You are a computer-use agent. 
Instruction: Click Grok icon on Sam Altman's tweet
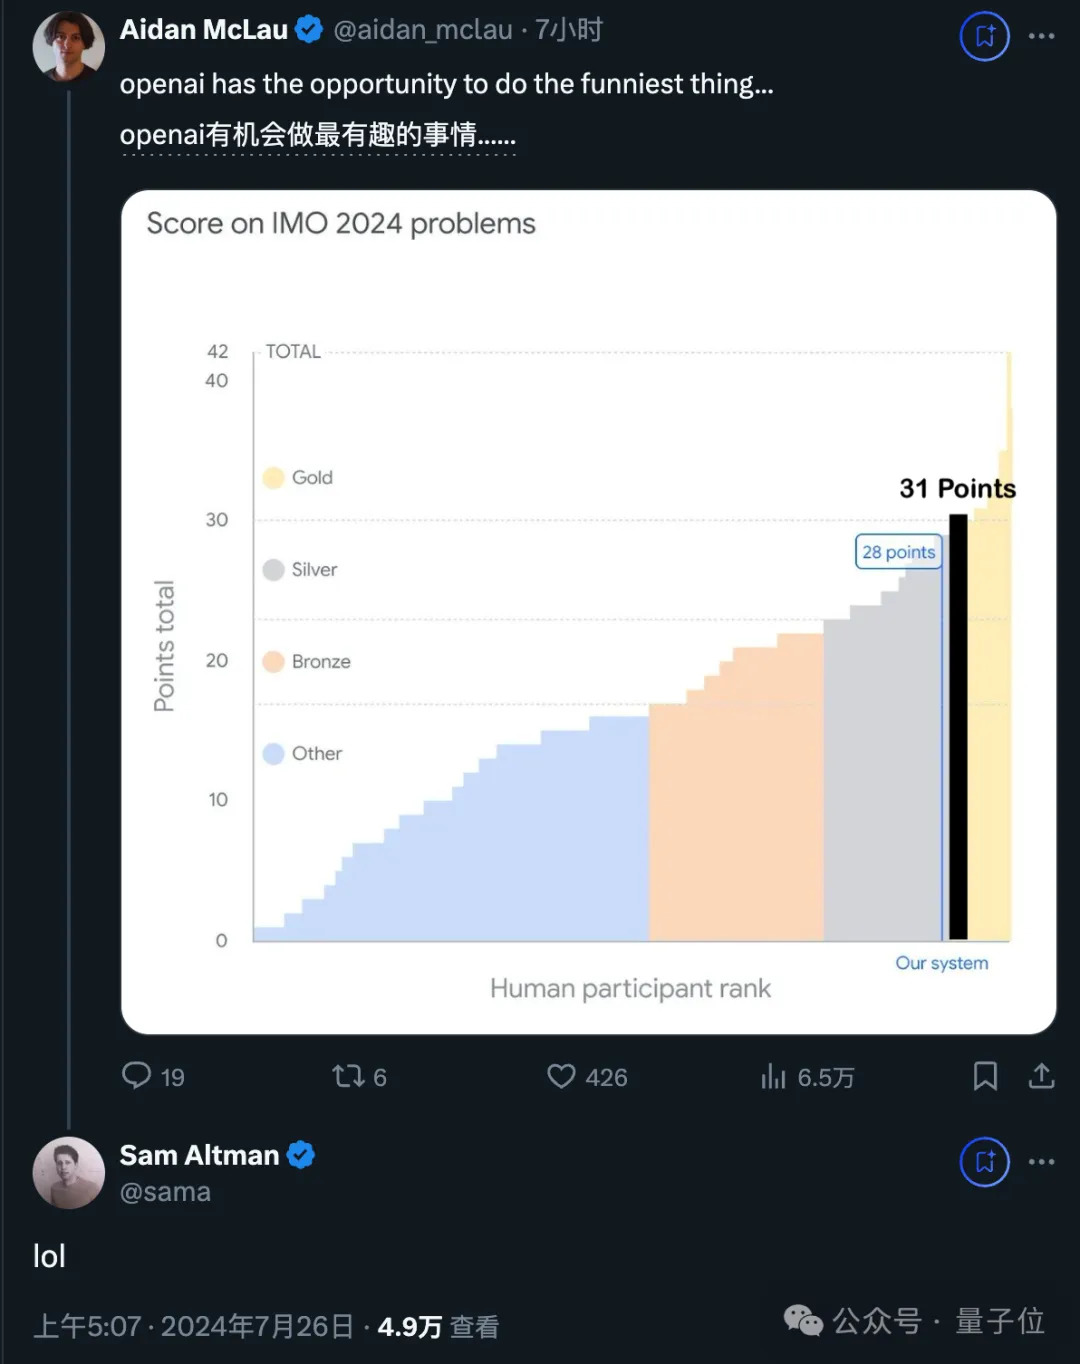click(985, 1162)
